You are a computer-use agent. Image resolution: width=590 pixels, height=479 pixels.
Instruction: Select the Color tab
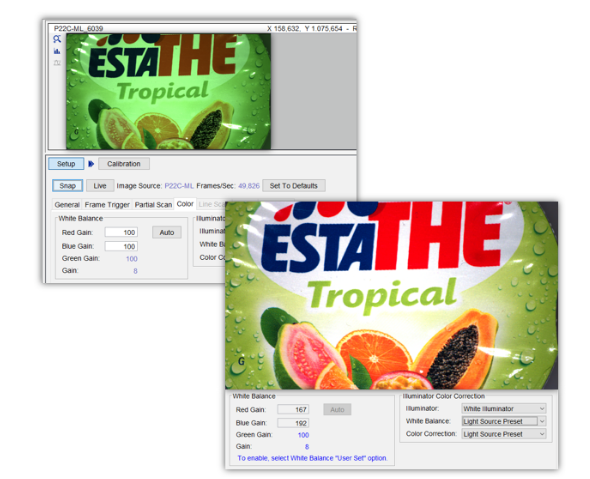[x=185, y=204]
